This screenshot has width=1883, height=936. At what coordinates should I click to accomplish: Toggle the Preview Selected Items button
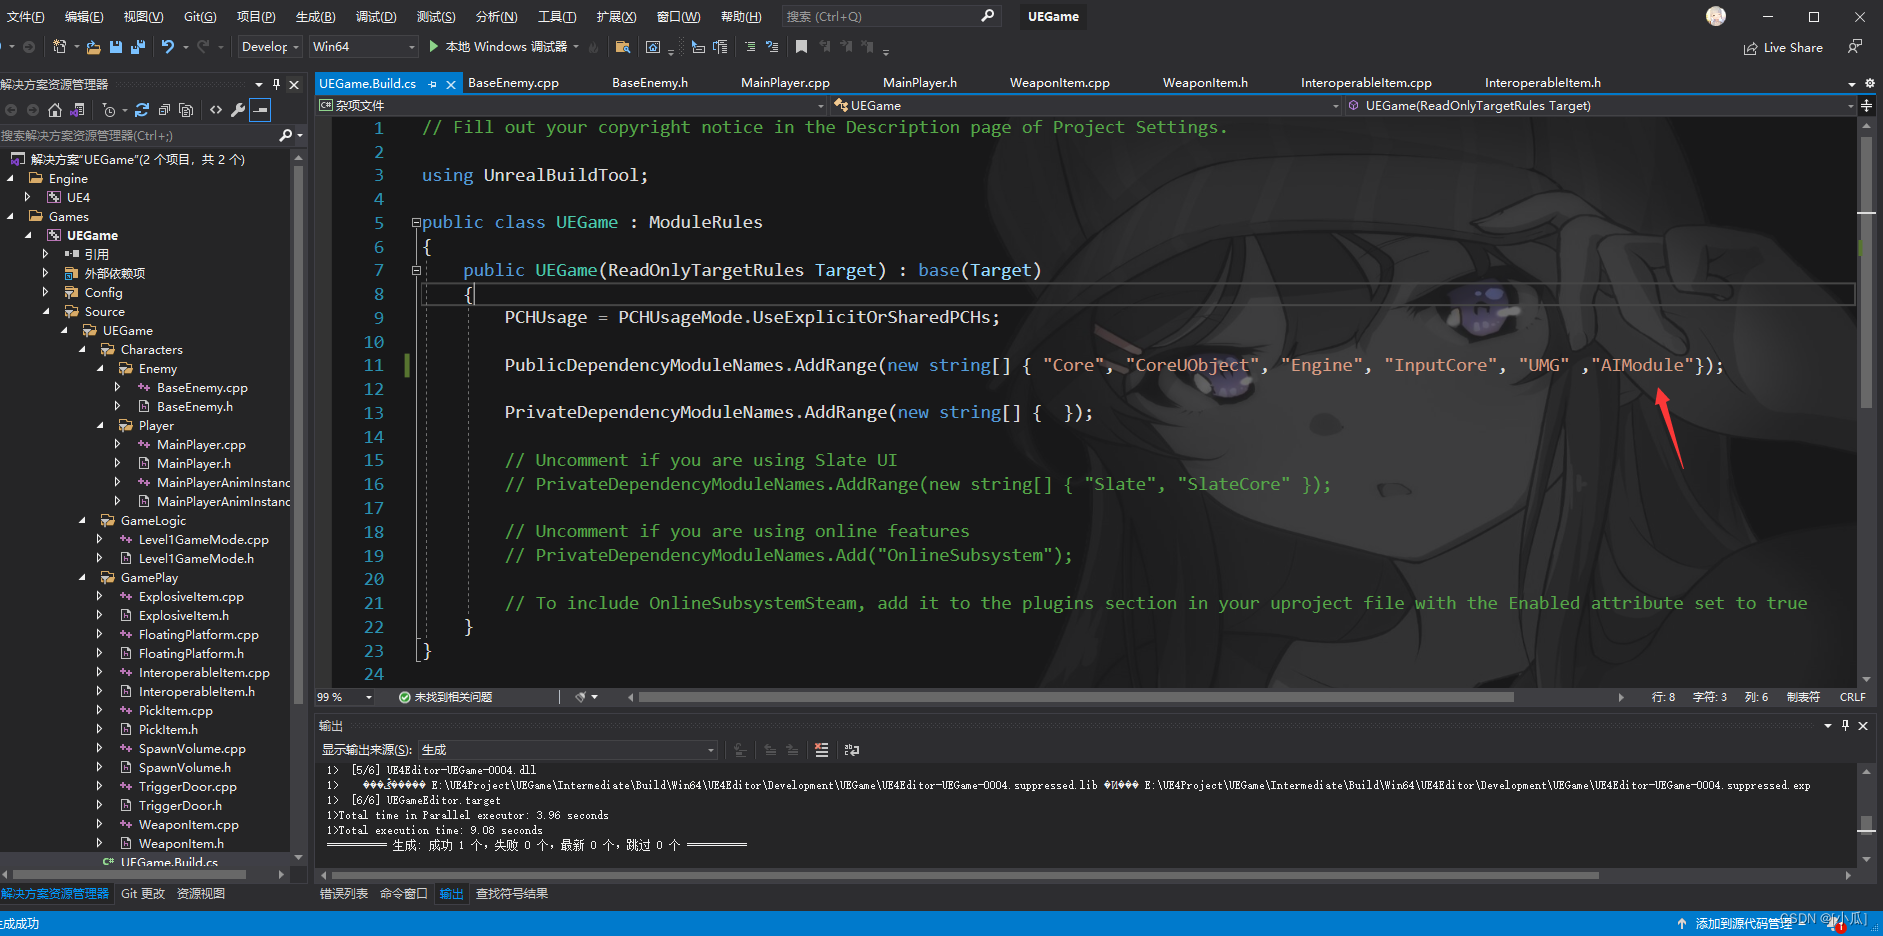[260, 110]
